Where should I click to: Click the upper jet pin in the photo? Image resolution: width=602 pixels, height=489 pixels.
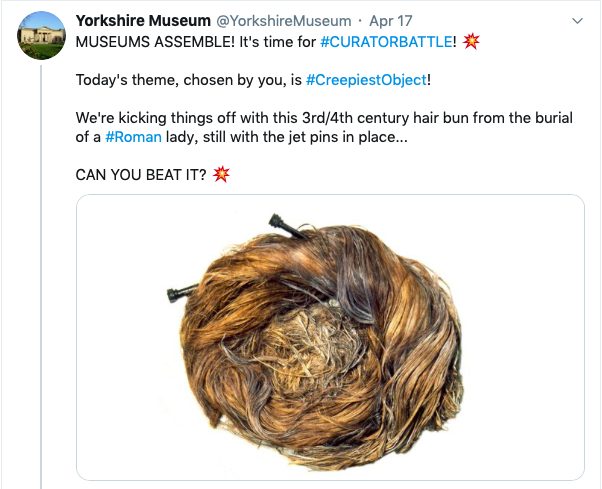[x=288, y=226]
